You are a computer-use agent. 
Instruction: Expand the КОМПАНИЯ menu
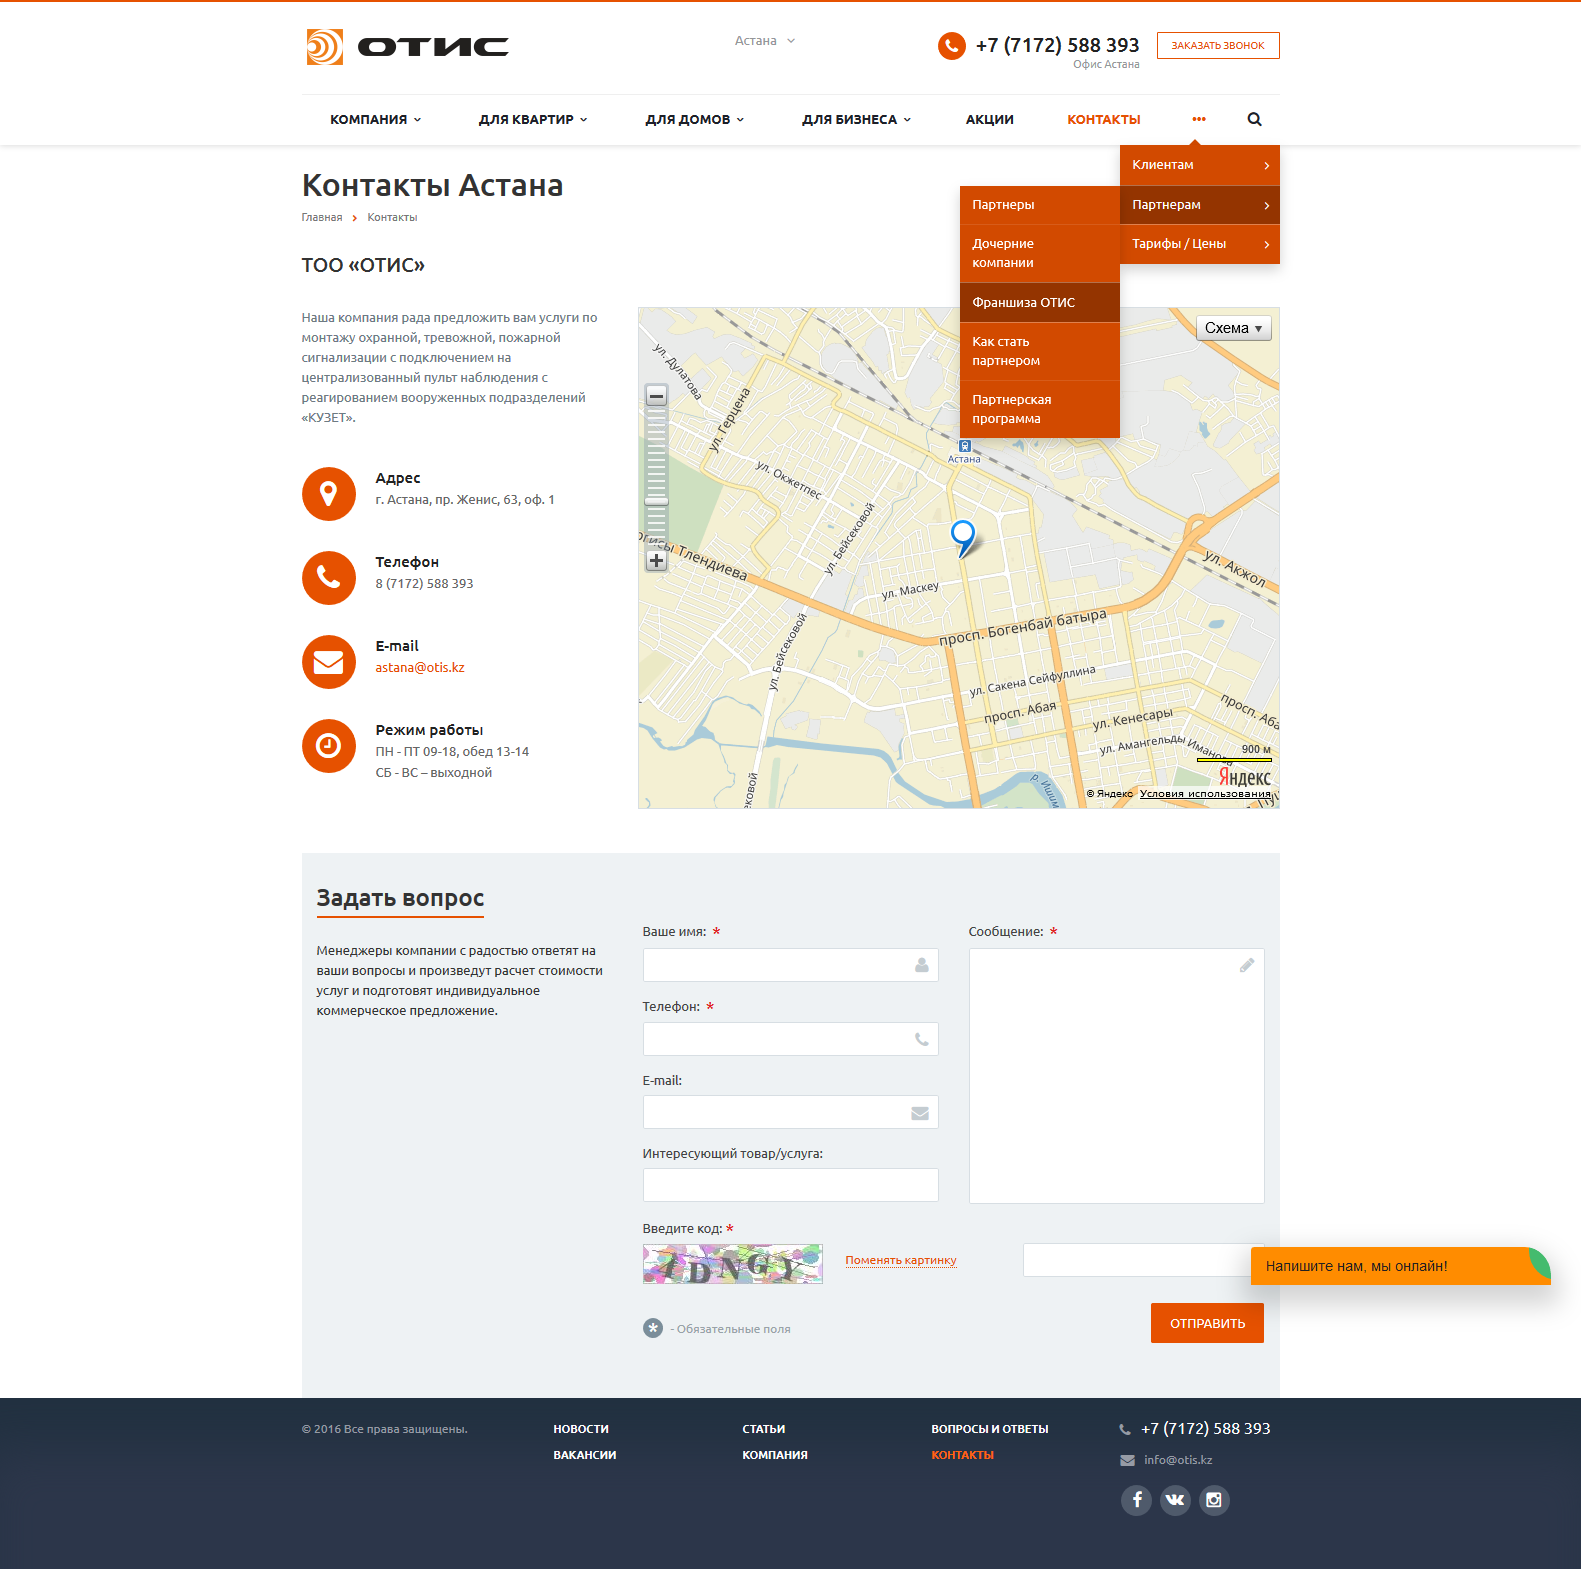[376, 119]
